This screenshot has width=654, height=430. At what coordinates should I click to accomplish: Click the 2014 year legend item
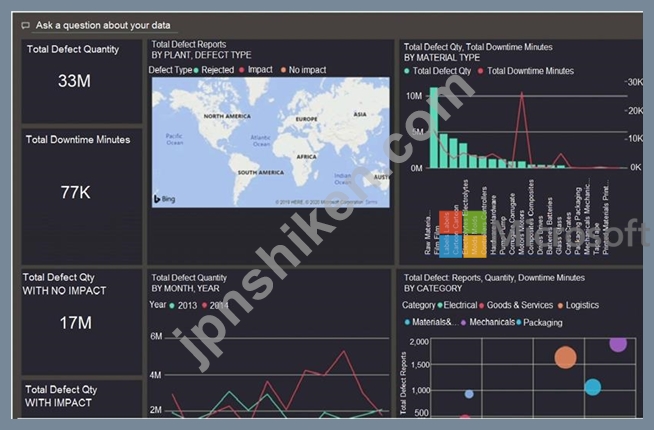coord(215,306)
